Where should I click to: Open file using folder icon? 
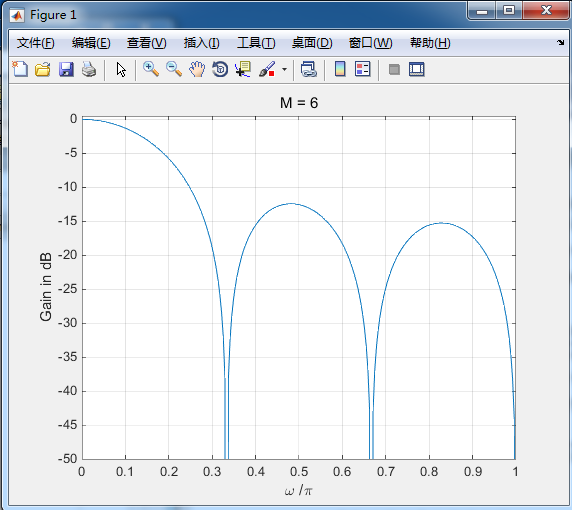coord(43,69)
